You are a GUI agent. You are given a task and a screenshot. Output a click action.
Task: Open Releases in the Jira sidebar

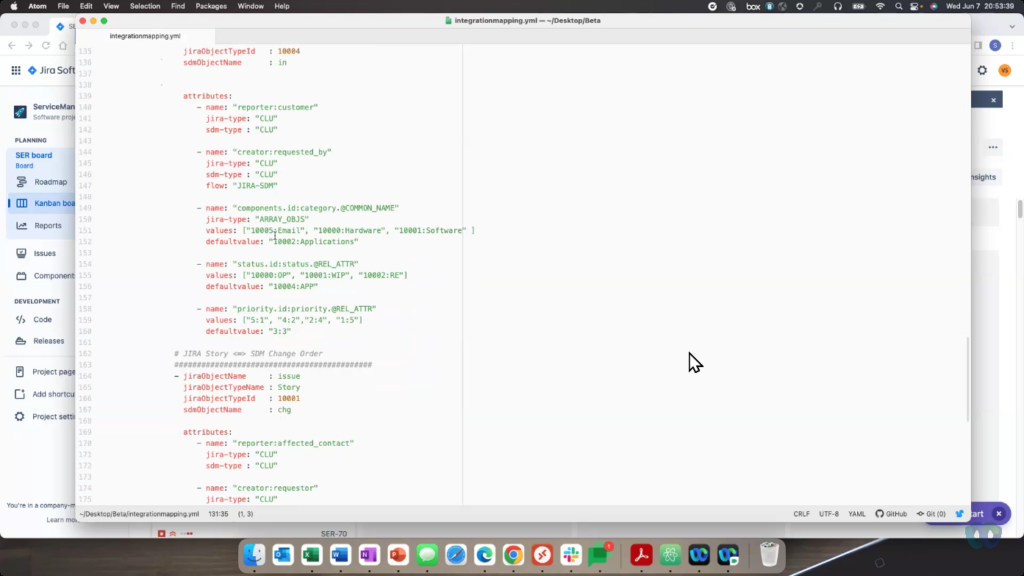(48, 341)
